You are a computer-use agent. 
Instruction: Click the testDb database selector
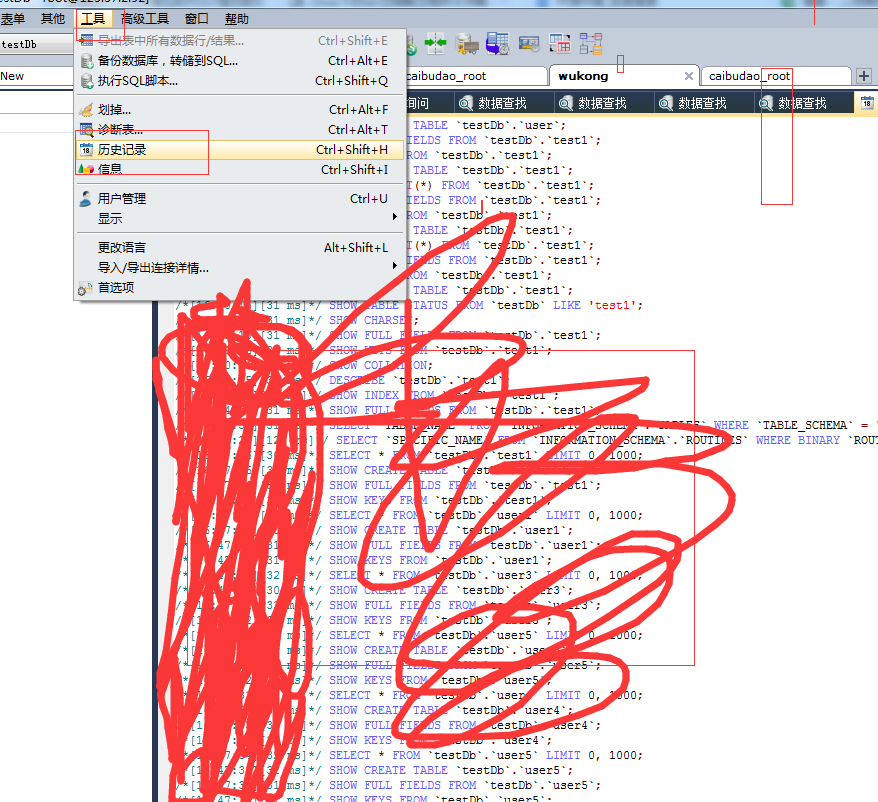point(36,44)
